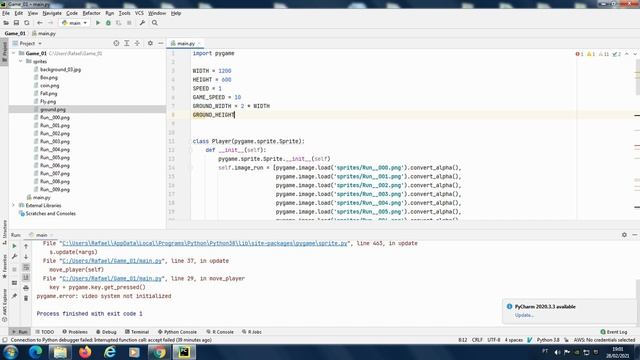
Task: Open Run panel gear settings
Action: [624, 235]
